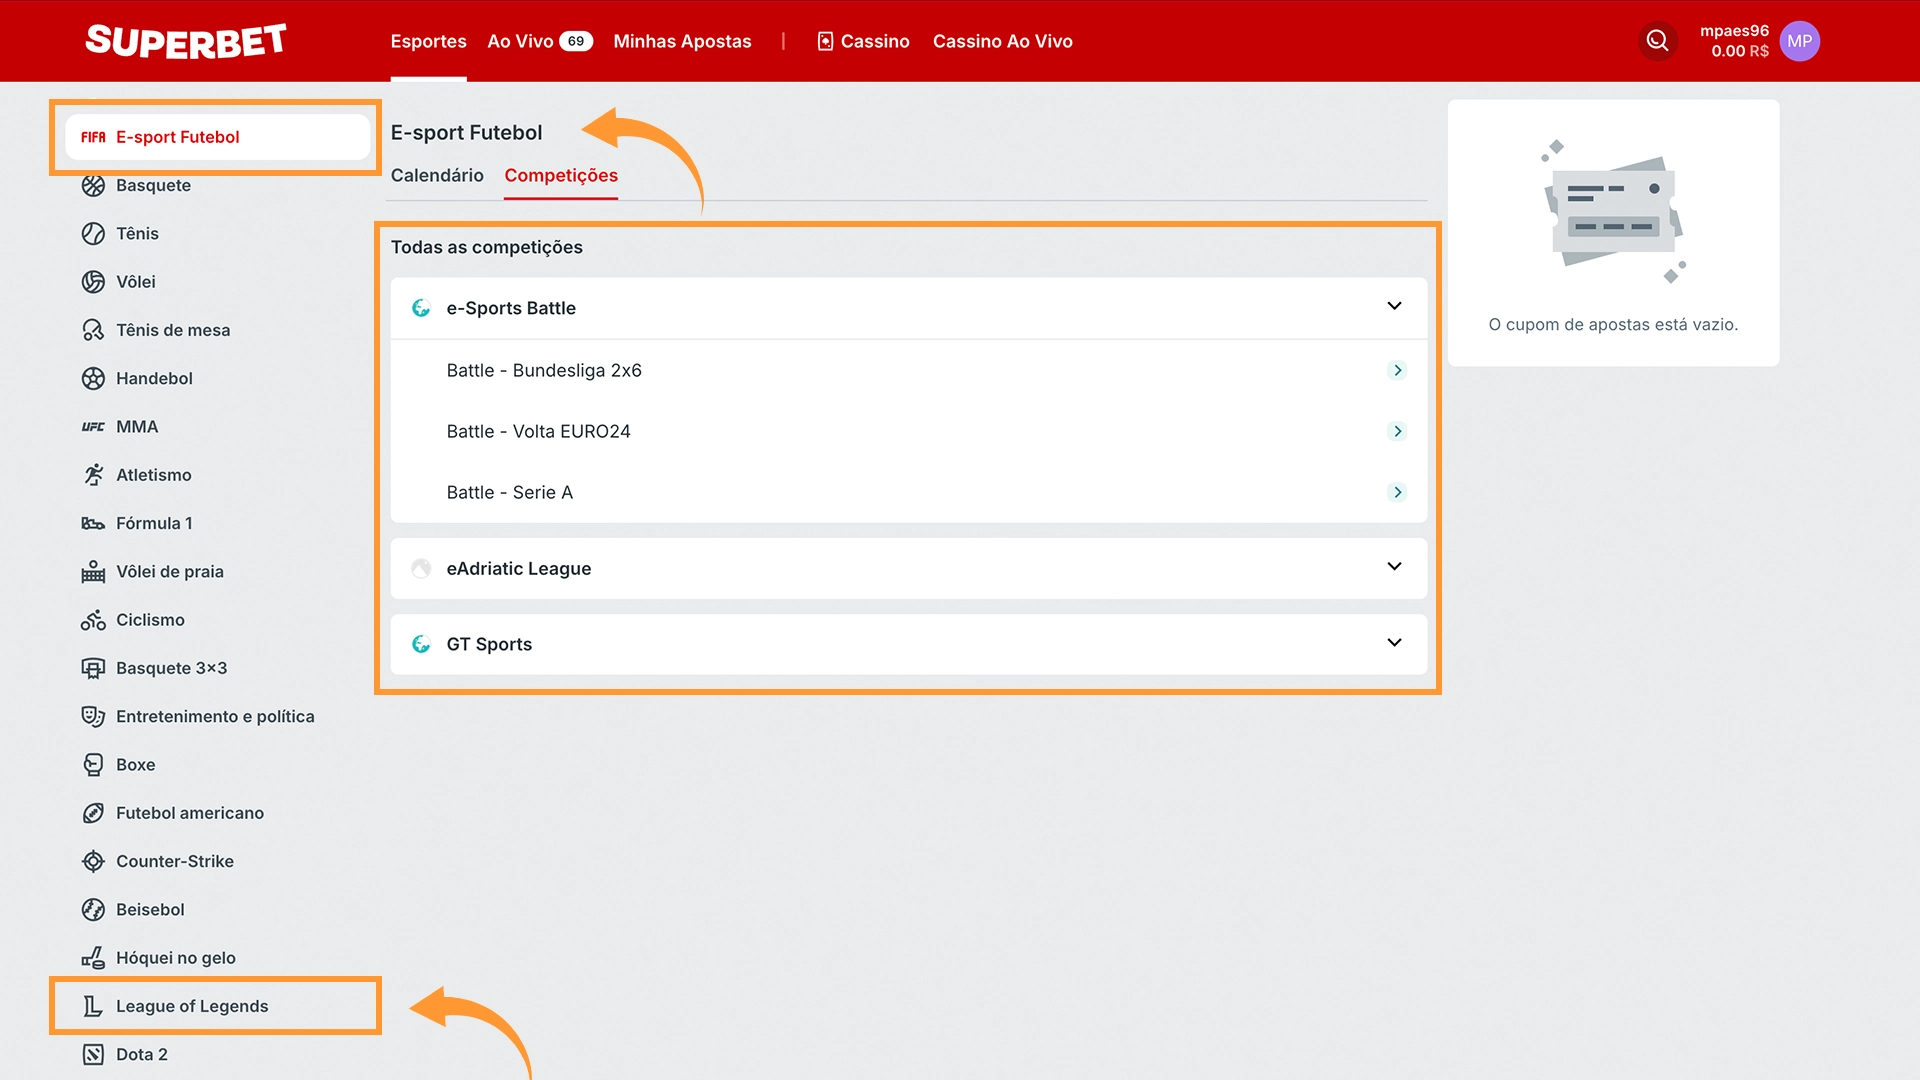Click the Fórmula 1 car icon
This screenshot has height=1080, width=1920.
93,523
